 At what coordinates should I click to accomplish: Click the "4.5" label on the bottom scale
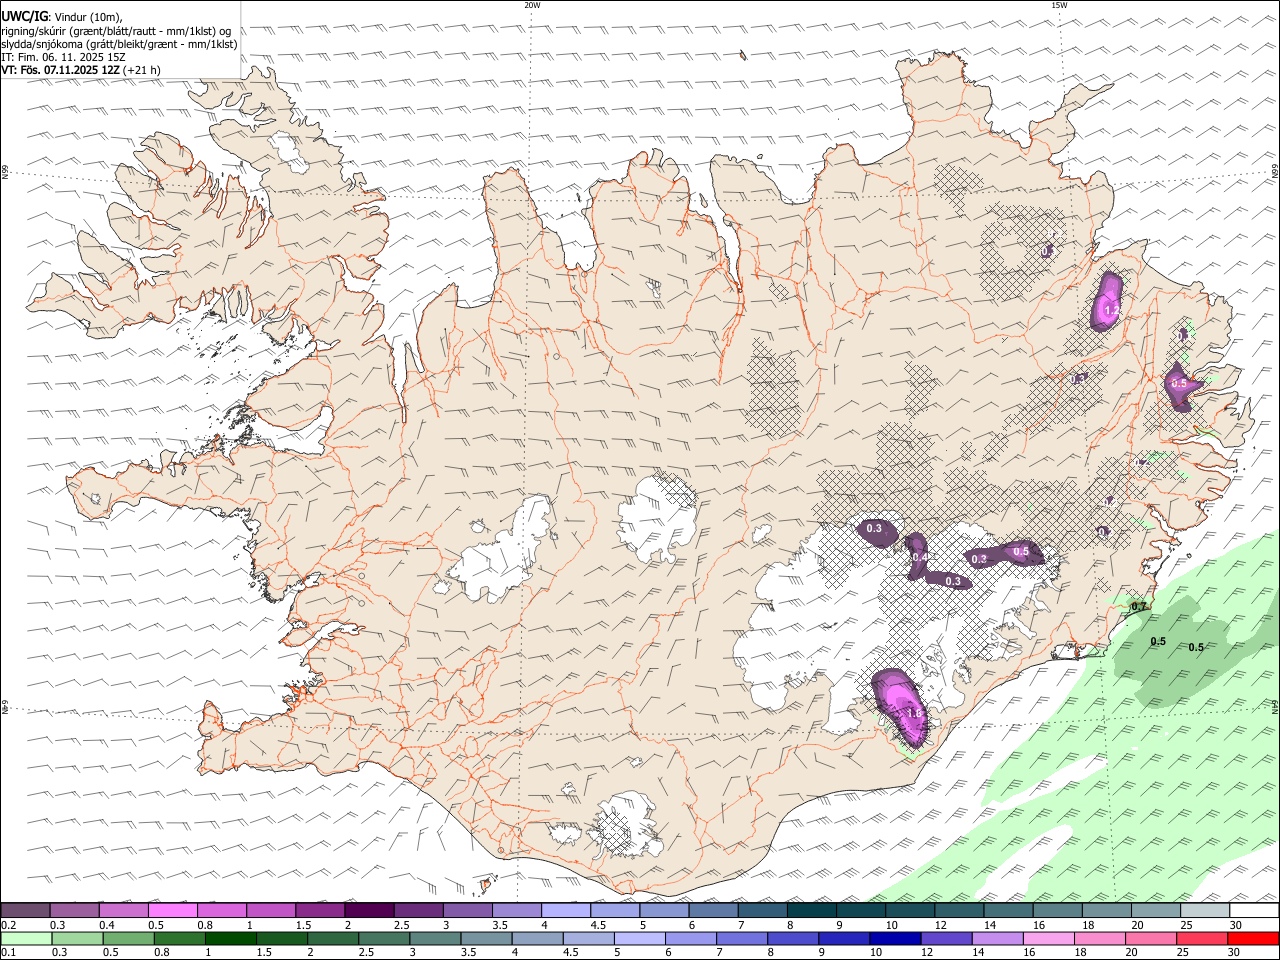pyautogui.click(x=570, y=953)
